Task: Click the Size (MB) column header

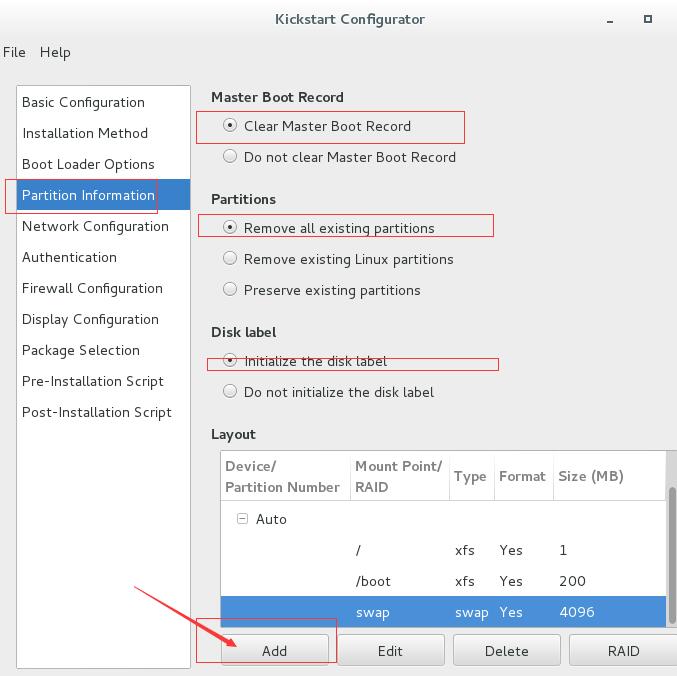Action: click(610, 476)
